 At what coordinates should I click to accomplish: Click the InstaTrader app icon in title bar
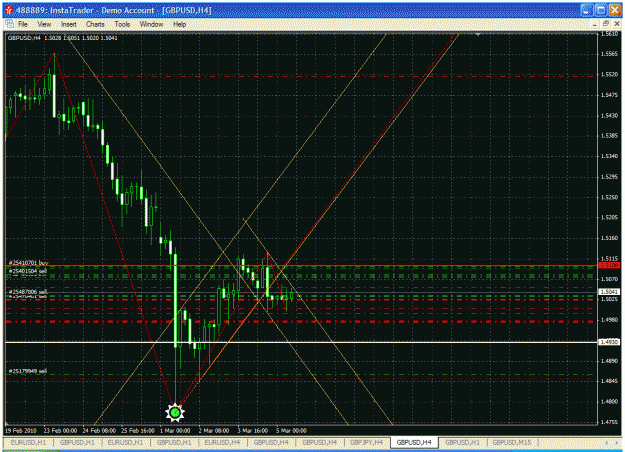pos(9,10)
